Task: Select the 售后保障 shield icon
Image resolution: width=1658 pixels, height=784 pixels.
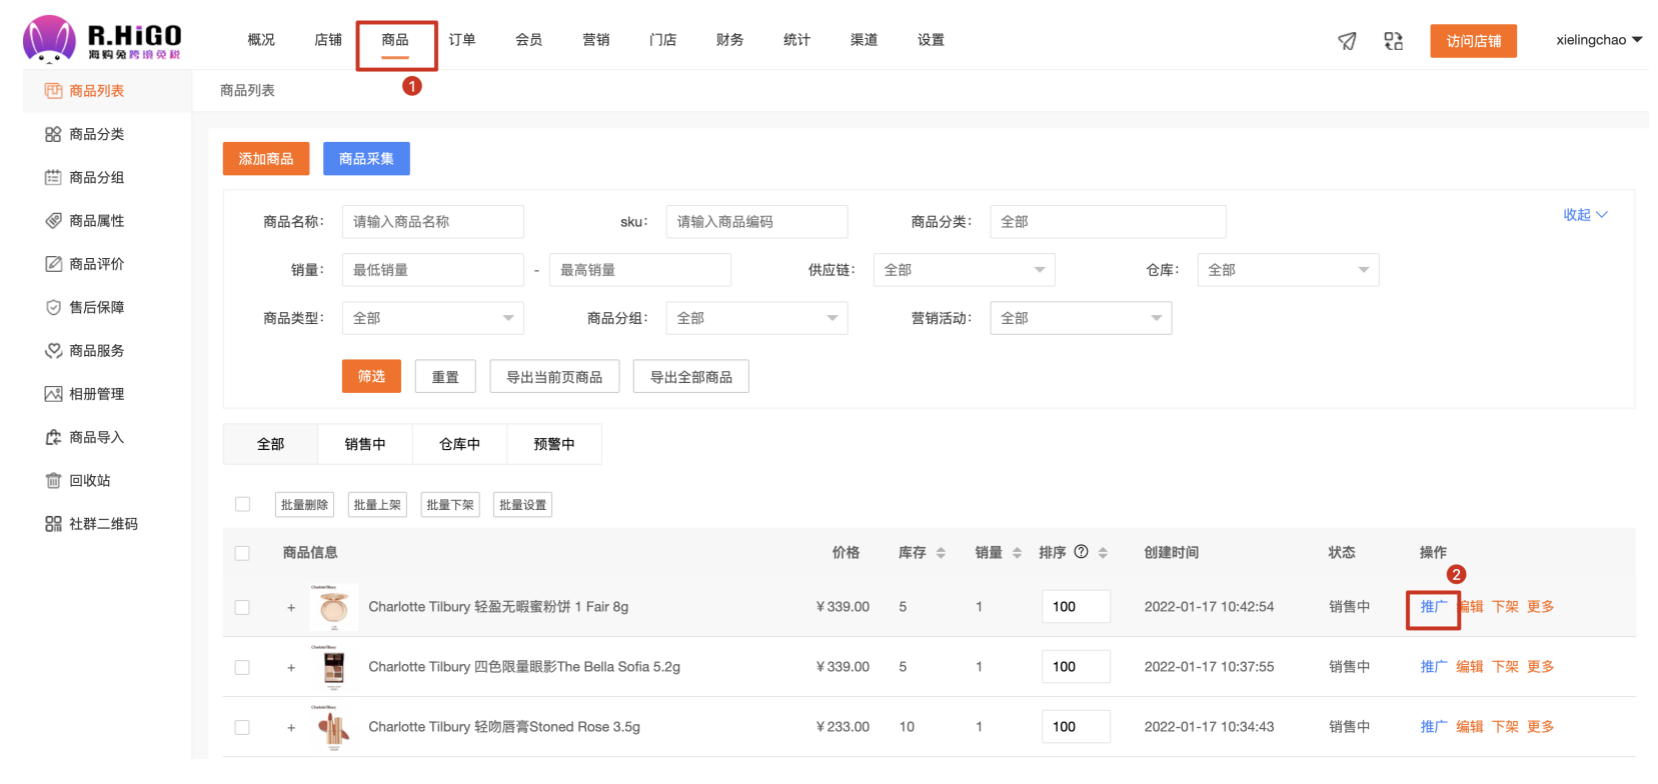Action: click(53, 308)
